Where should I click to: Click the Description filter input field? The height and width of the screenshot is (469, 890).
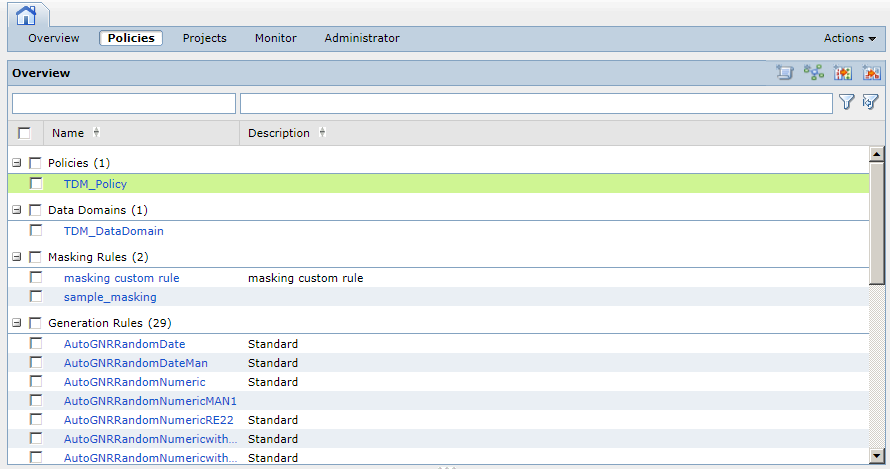[536, 103]
